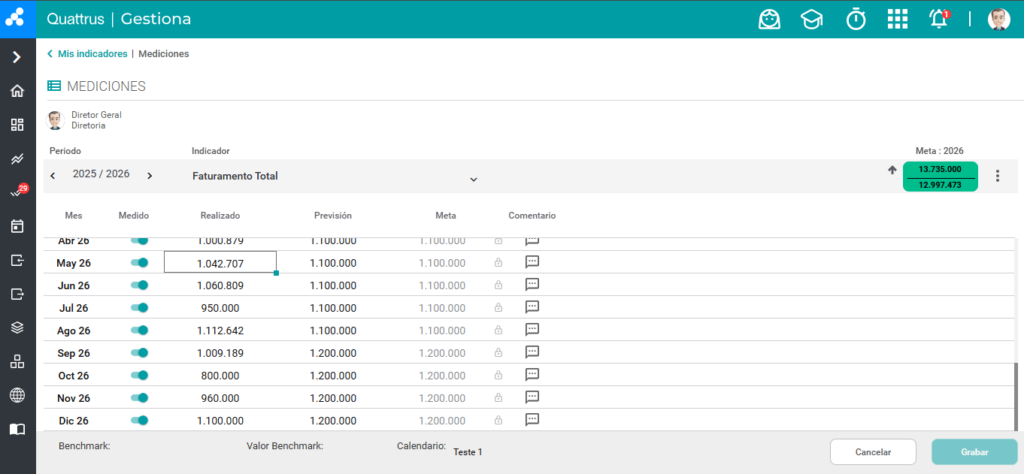Open the support assistant face icon

click(x=769, y=19)
